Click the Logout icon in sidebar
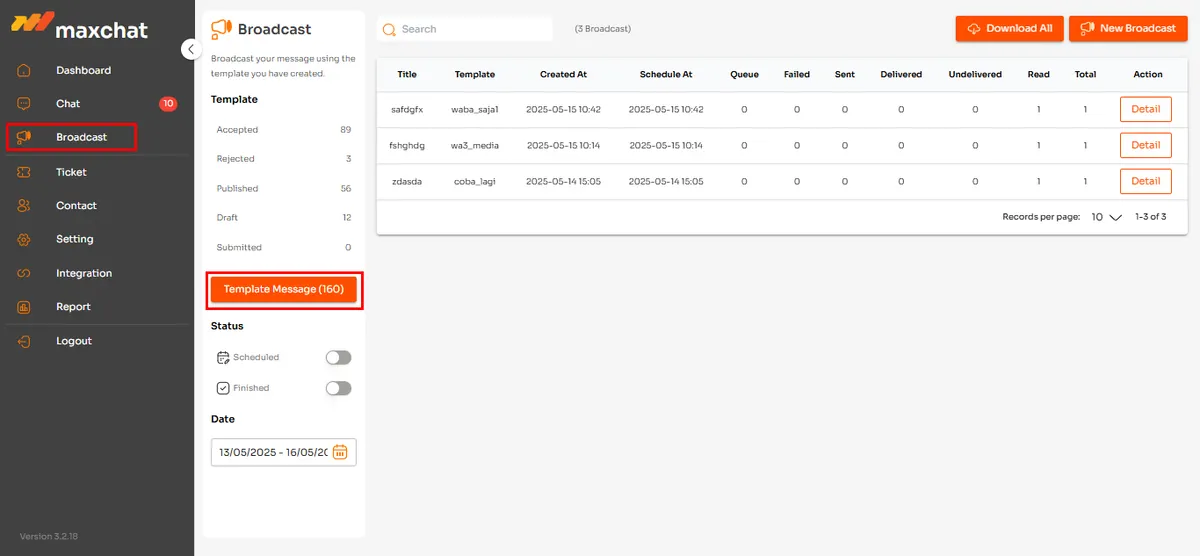Screen dimensions: 1200x556 24,341
